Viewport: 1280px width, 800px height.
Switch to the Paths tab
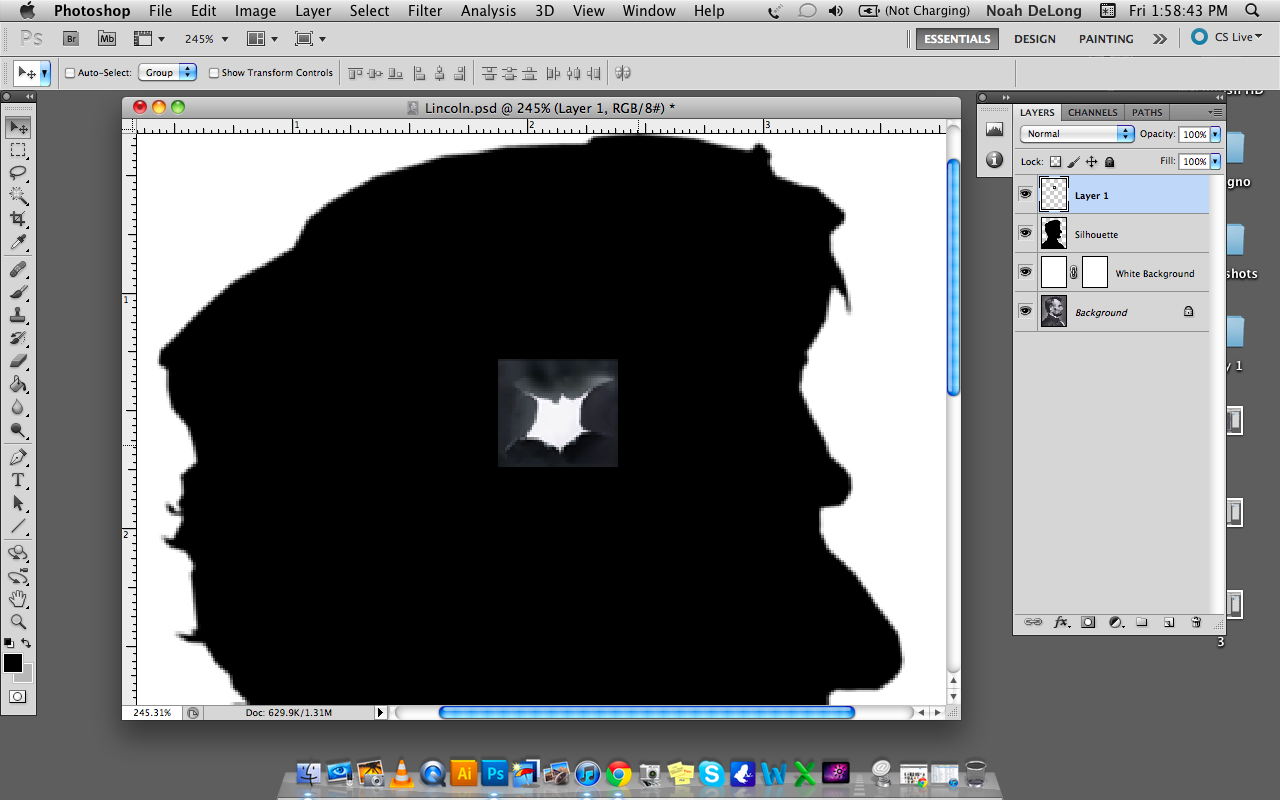point(1147,112)
